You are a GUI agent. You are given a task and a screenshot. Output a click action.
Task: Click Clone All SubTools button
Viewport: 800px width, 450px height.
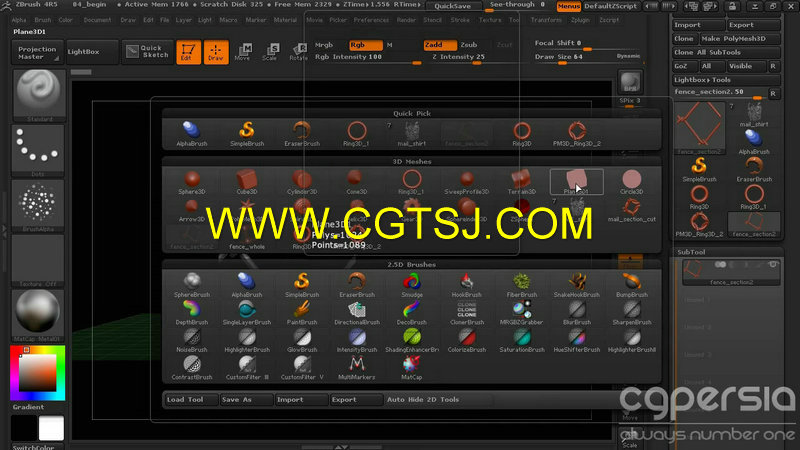tap(726, 53)
